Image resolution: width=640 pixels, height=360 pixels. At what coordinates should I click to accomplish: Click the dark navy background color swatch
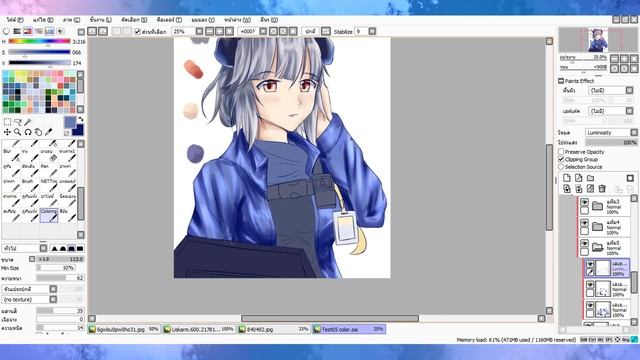point(79,131)
